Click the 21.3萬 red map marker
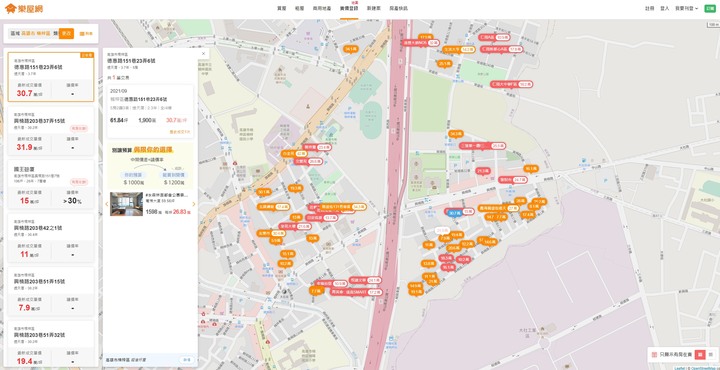The height and width of the screenshot is (370, 720). (x=483, y=171)
